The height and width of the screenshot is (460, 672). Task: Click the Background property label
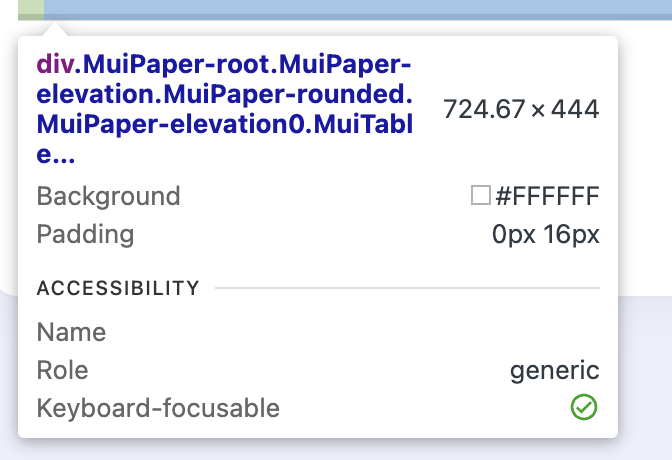click(x=108, y=196)
